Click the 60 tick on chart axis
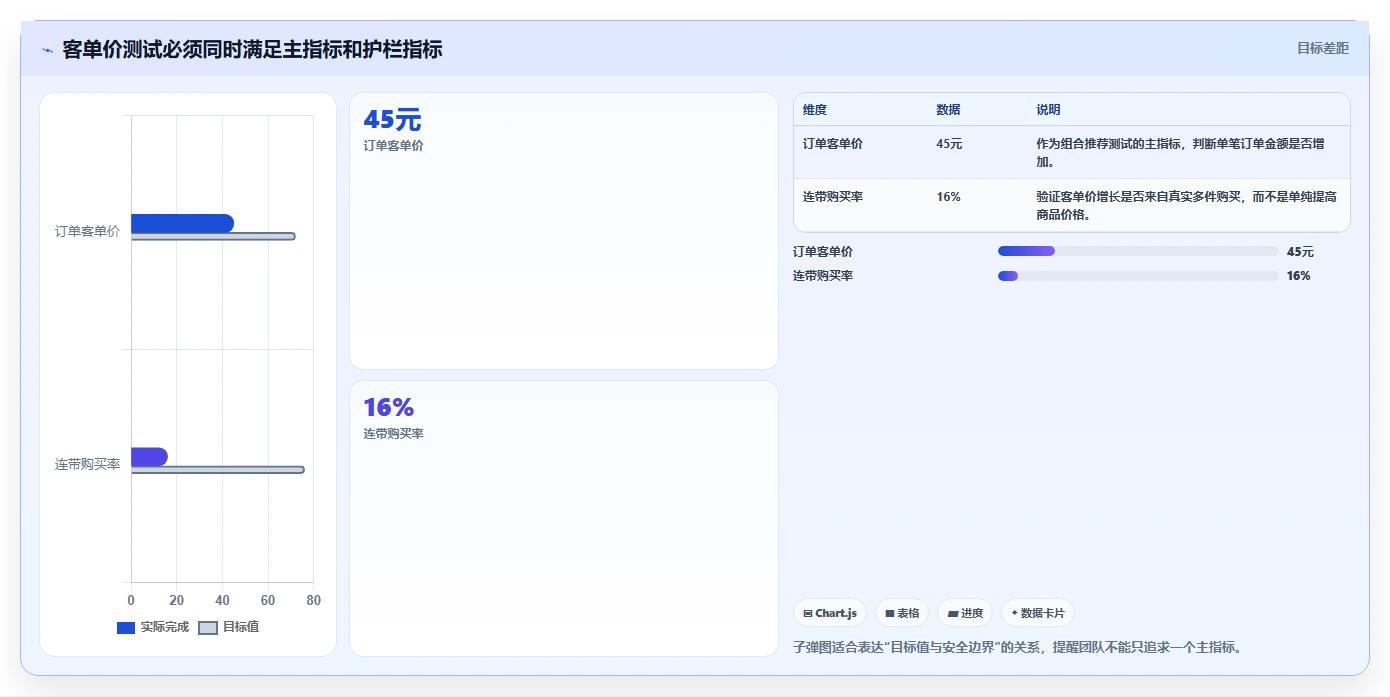This screenshot has height=697, width=1390. (268, 600)
